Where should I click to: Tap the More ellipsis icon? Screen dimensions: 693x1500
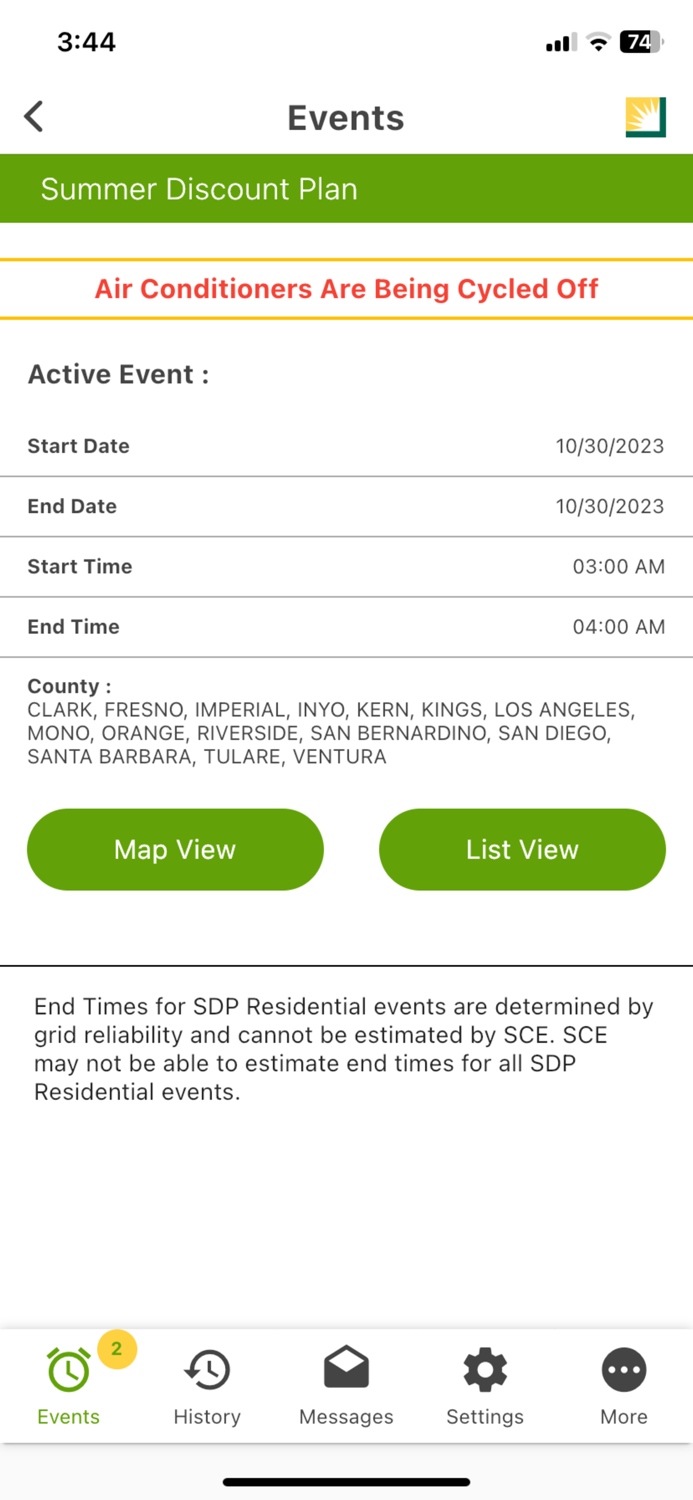(623, 1370)
